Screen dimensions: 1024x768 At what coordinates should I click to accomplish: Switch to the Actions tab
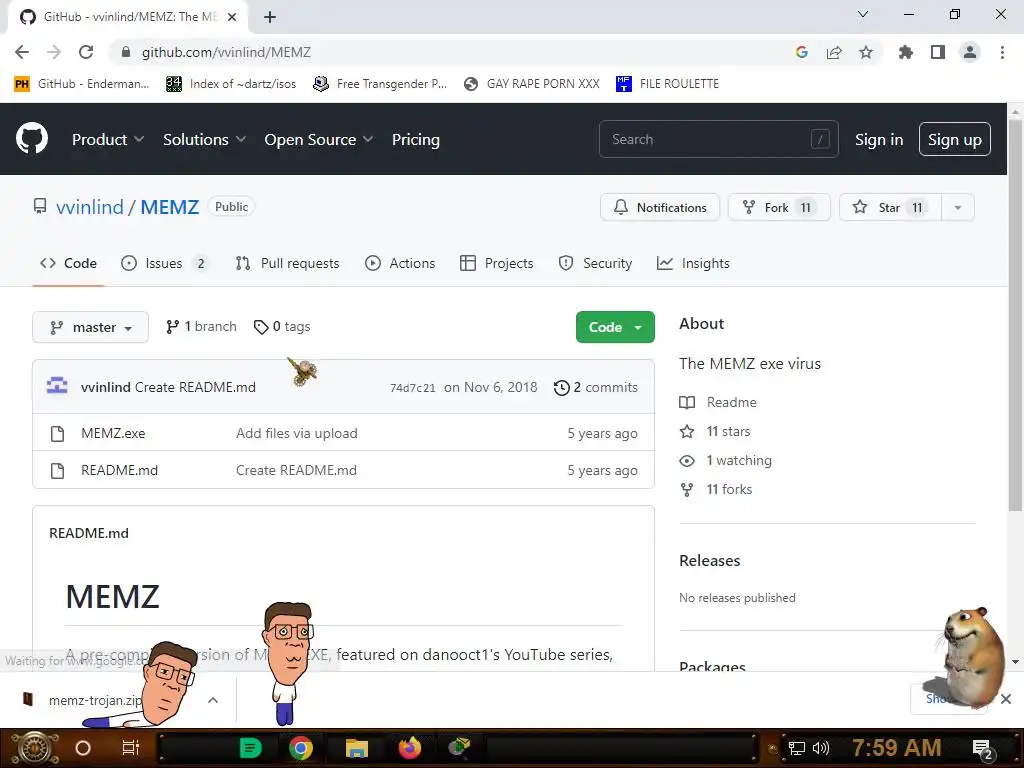click(x=400, y=263)
